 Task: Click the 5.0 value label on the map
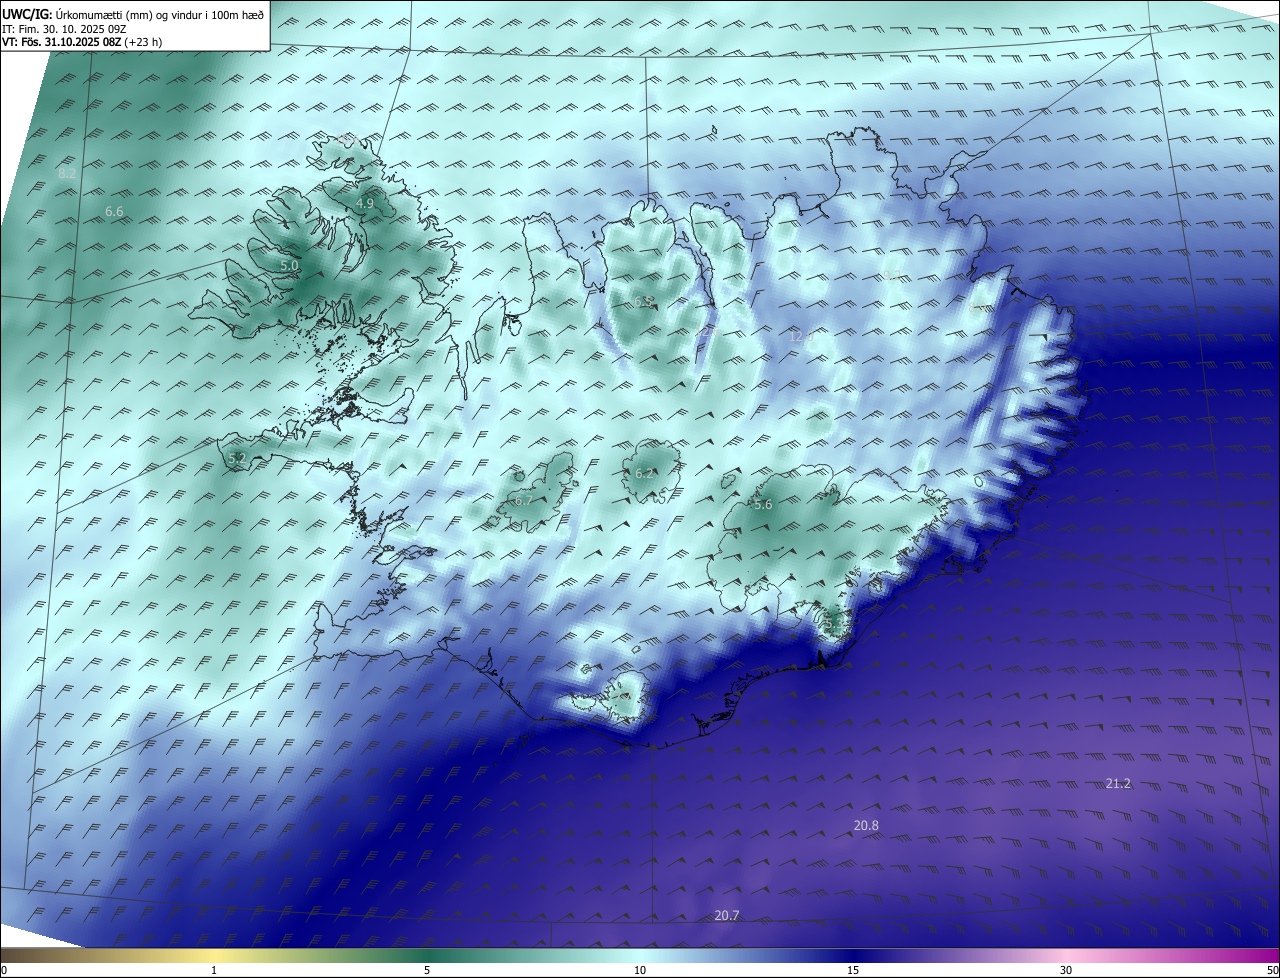pyautogui.click(x=289, y=266)
